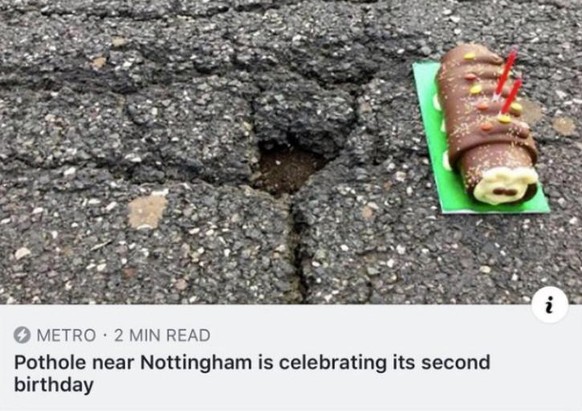Click the white face of the caterpillar cake
Viewport: 582px width, 411px height.
pyautogui.click(x=507, y=185)
